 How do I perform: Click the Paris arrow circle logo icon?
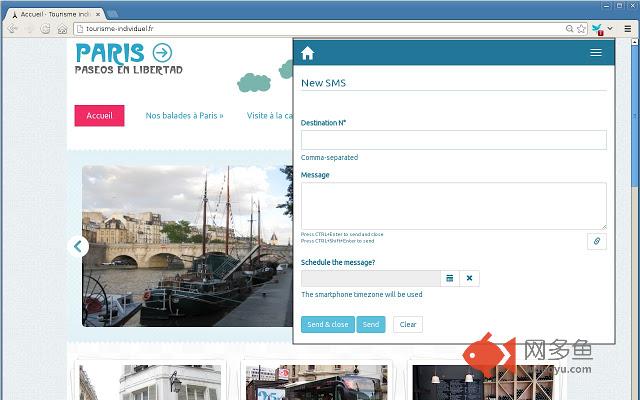coord(162,53)
